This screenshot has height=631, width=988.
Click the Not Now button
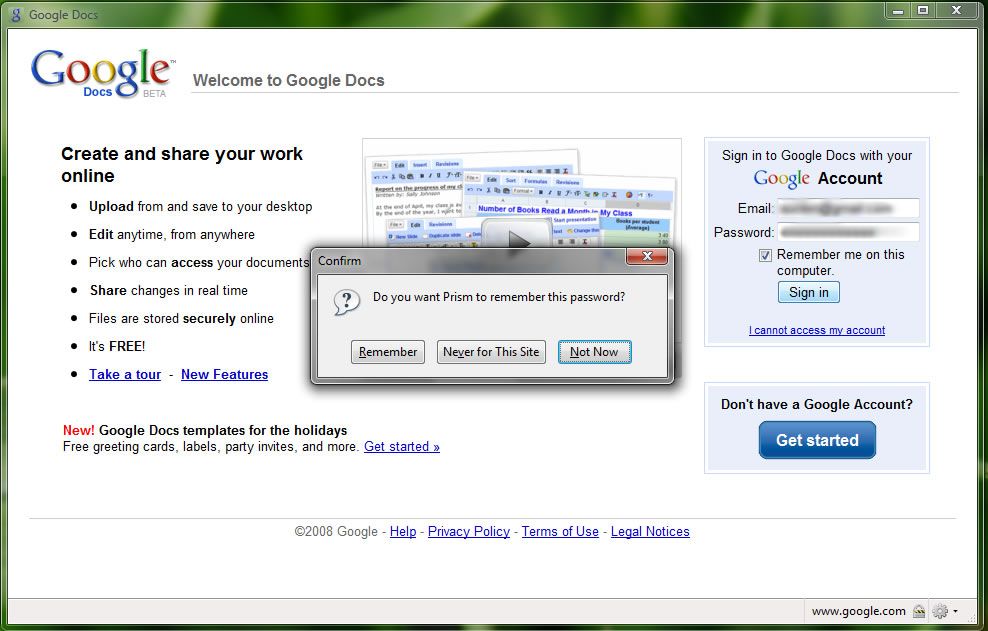594,352
